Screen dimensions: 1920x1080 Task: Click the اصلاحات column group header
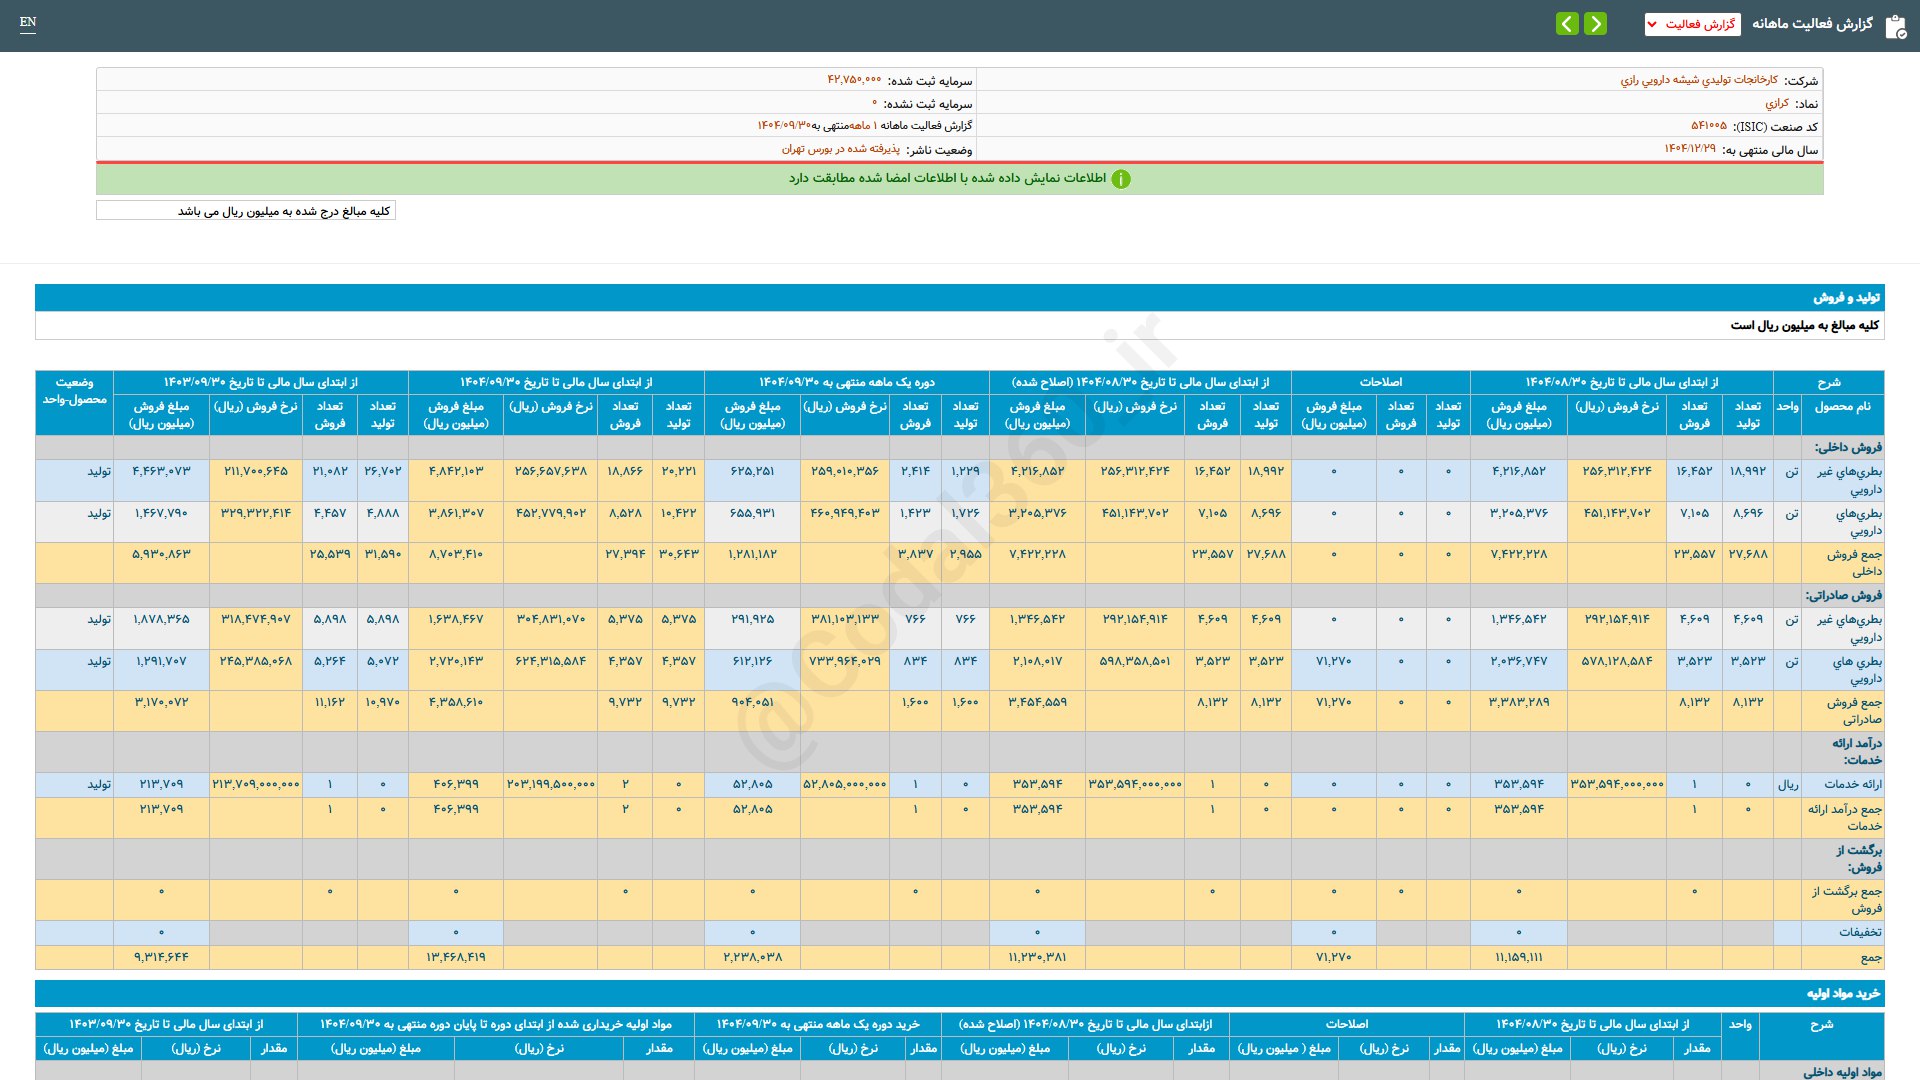(1380, 382)
